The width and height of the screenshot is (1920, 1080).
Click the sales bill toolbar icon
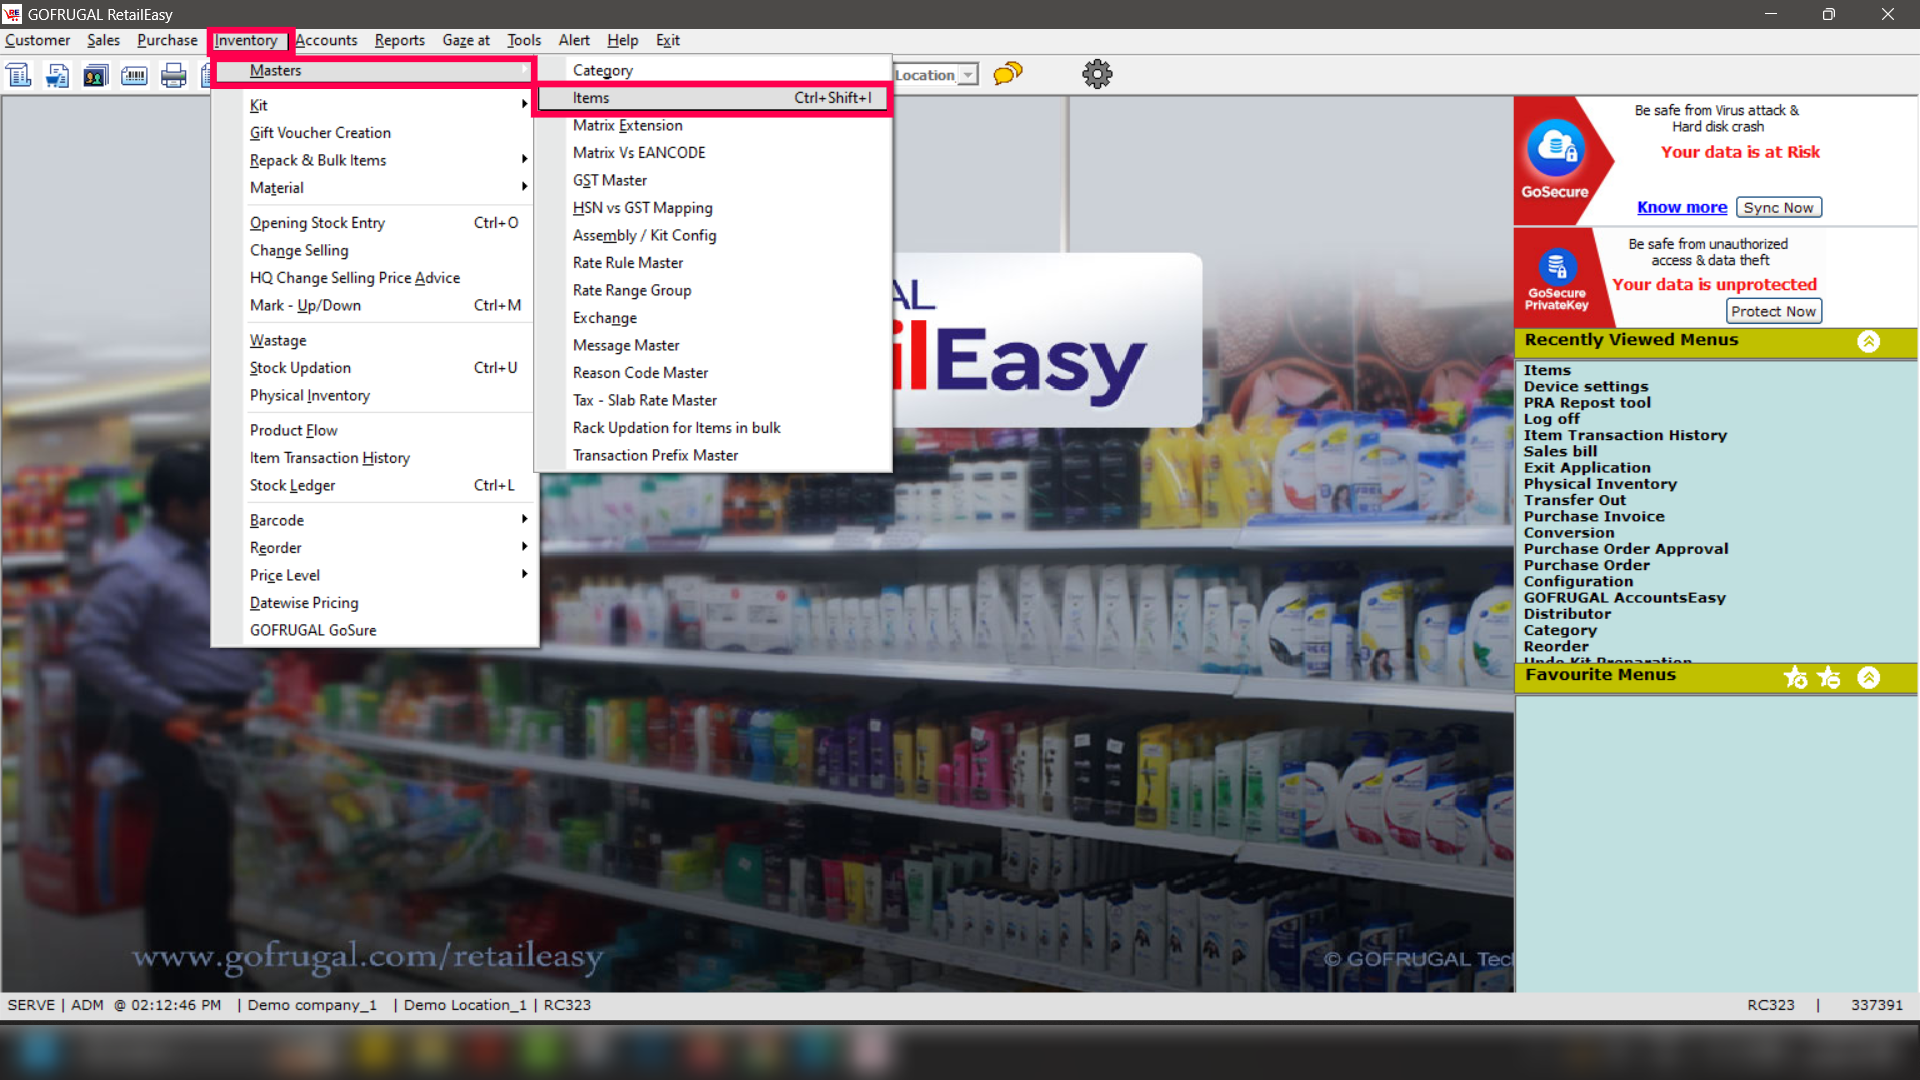(19, 75)
